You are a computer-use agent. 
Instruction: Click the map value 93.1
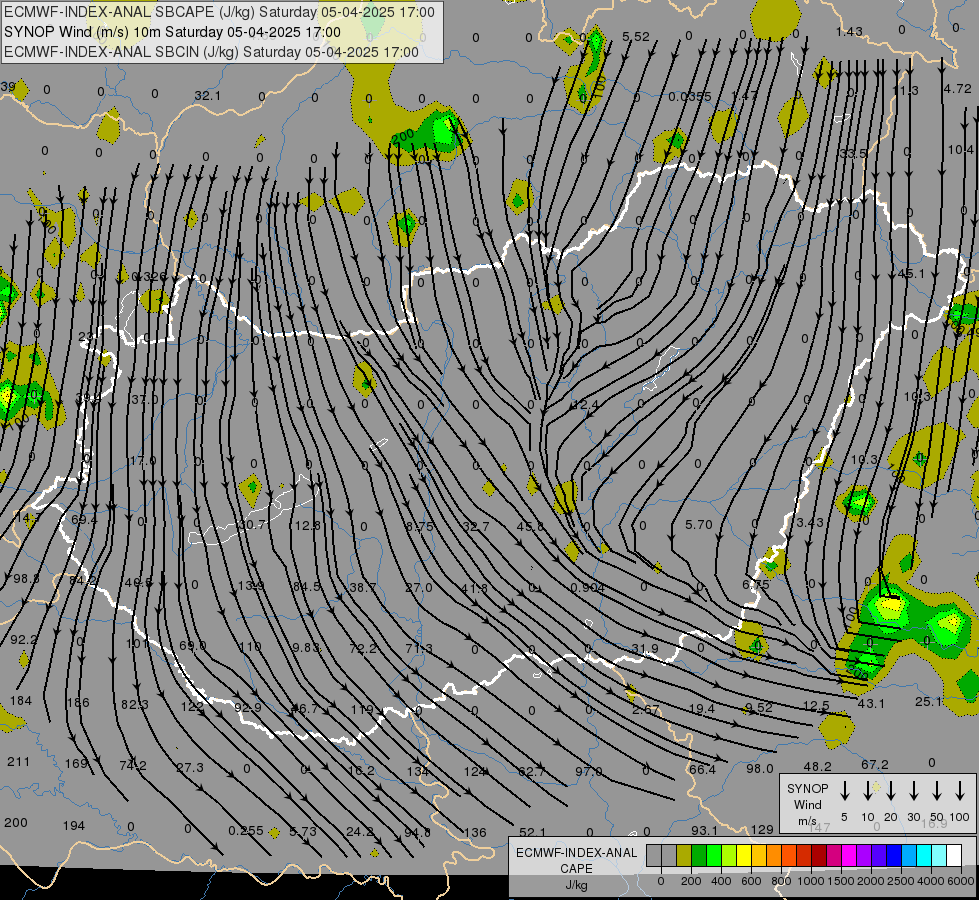704,831
